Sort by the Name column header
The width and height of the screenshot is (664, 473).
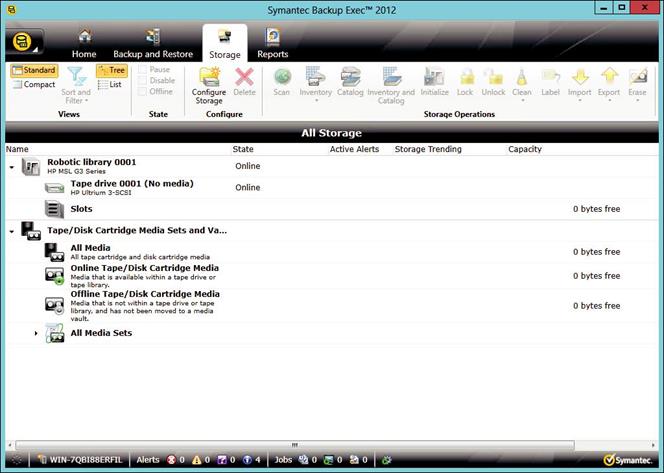17,149
